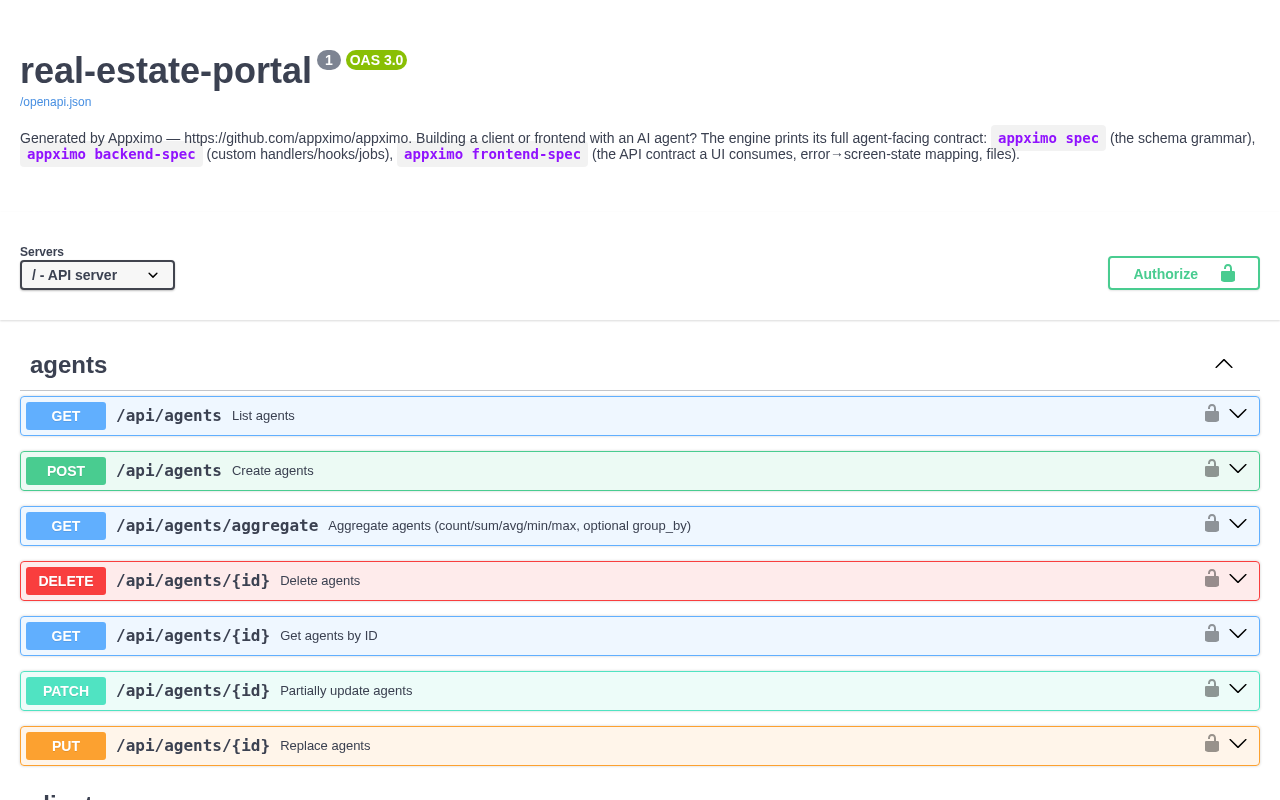Viewport: 1280px width, 800px height.
Task: Click the PUT method badge
Action: pyautogui.click(x=66, y=746)
